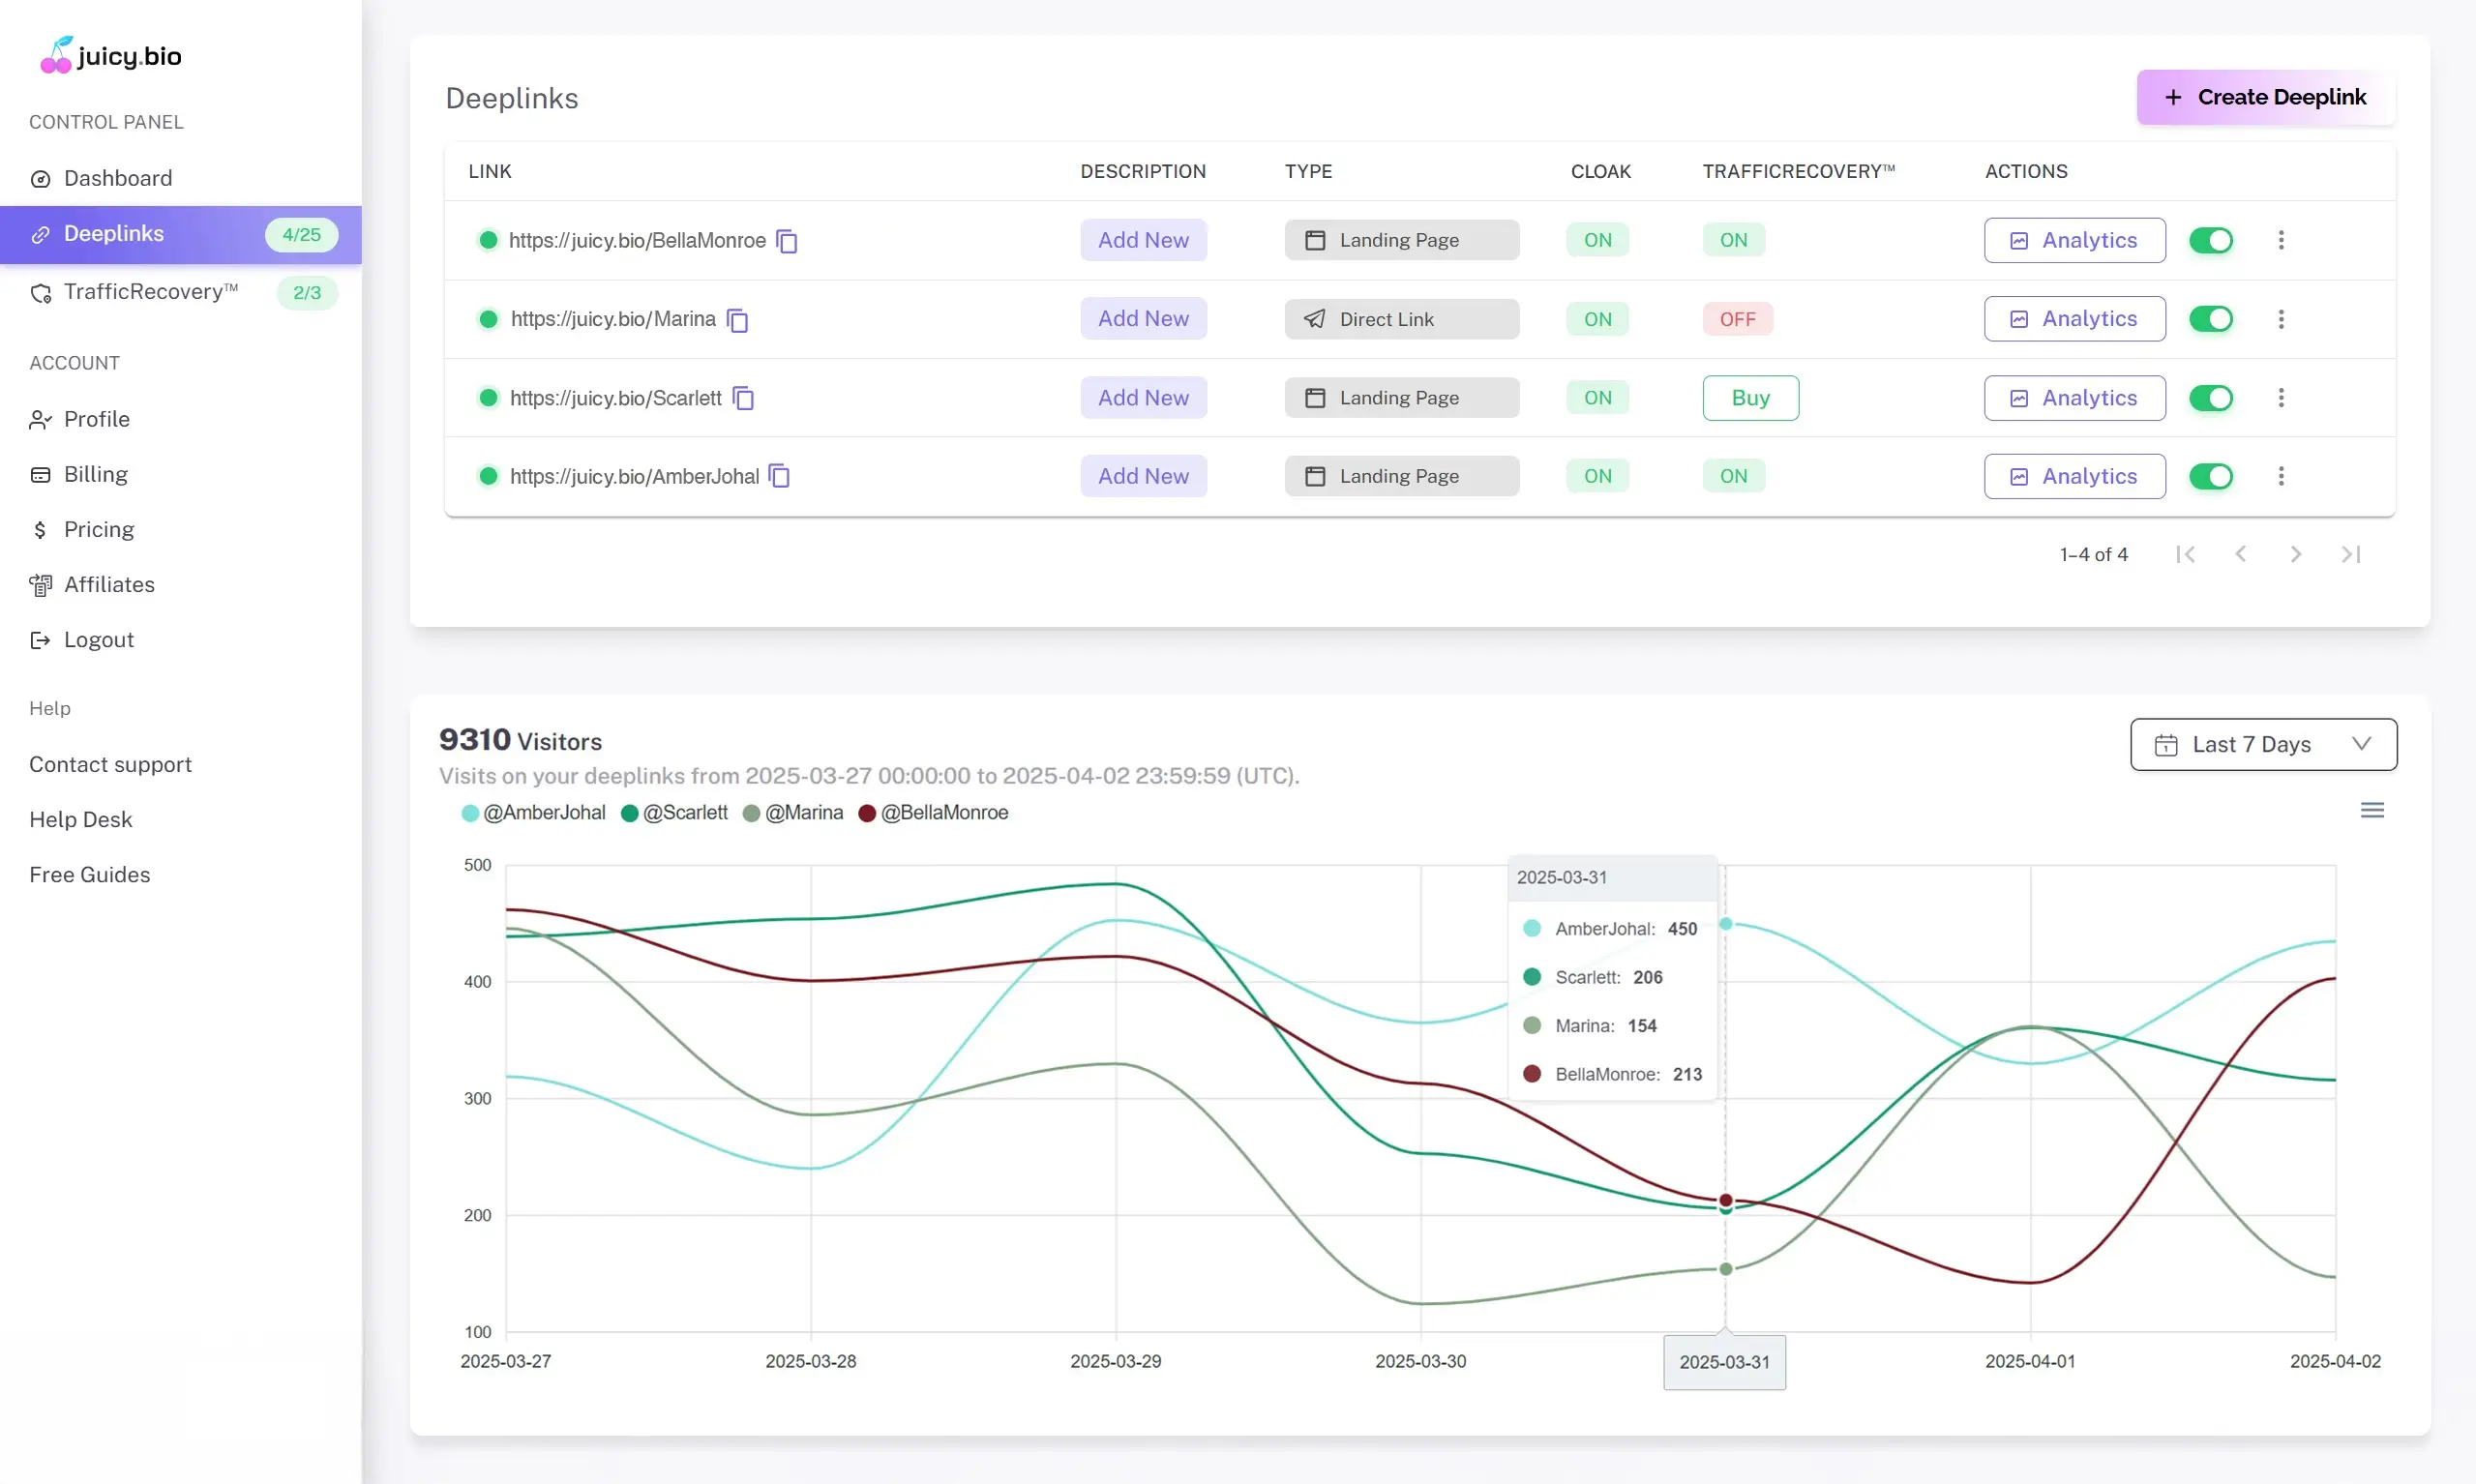The image size is (2476, 1484).
Task: Expand the Last 7 Days date range dropdown
Action: [x=2262, y=744]
